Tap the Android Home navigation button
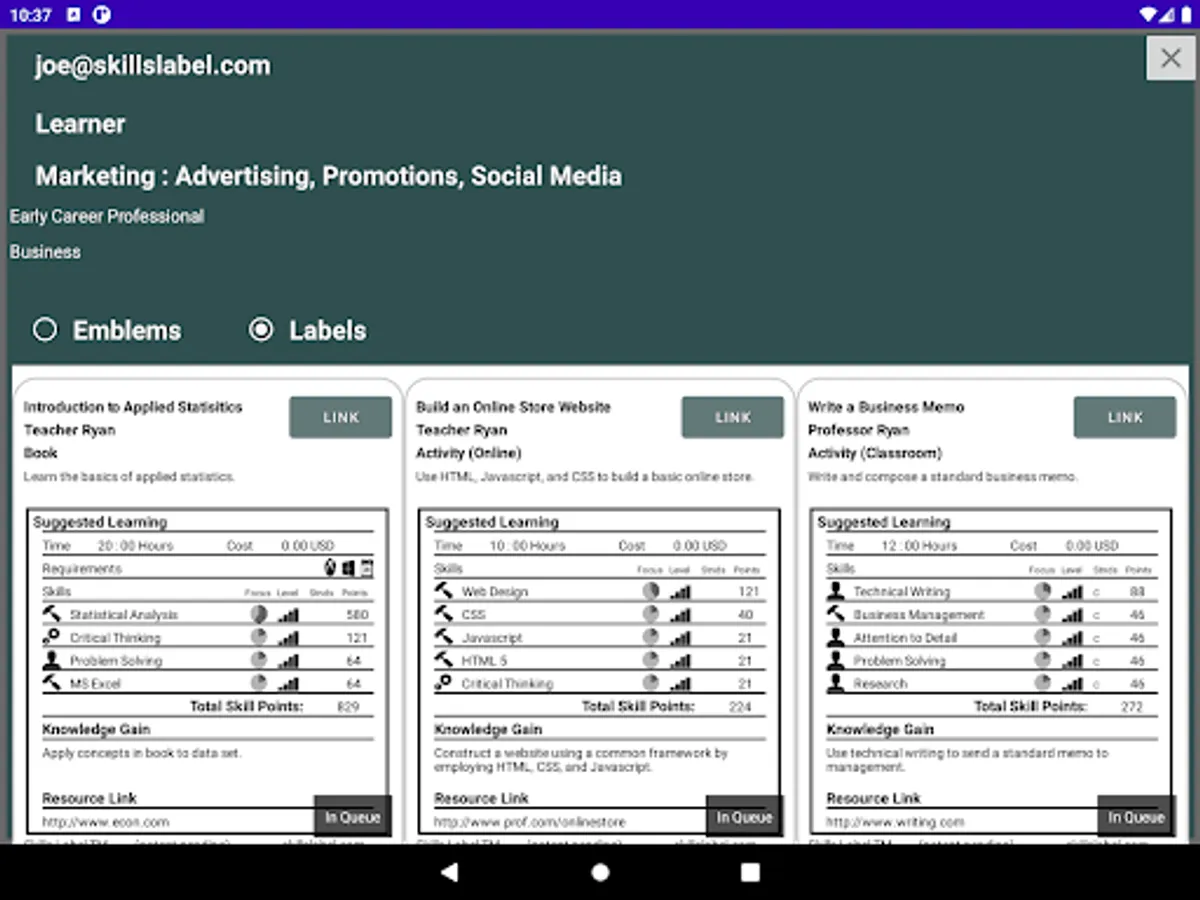1200x900 pixels. pos(599,872)
